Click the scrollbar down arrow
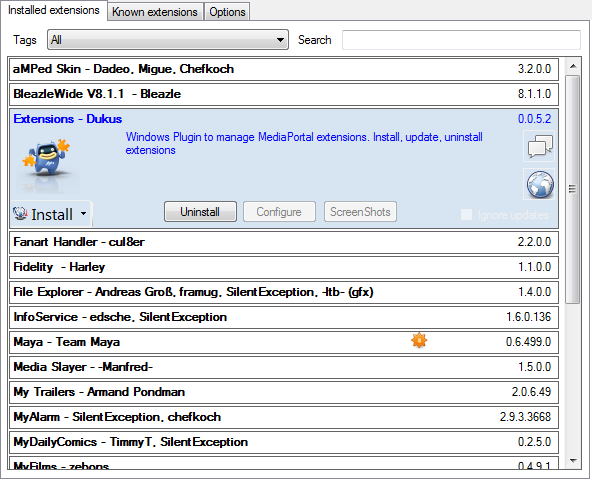This screenshot has height=480, width=592. pyautogui.click(x=573, y=461)
